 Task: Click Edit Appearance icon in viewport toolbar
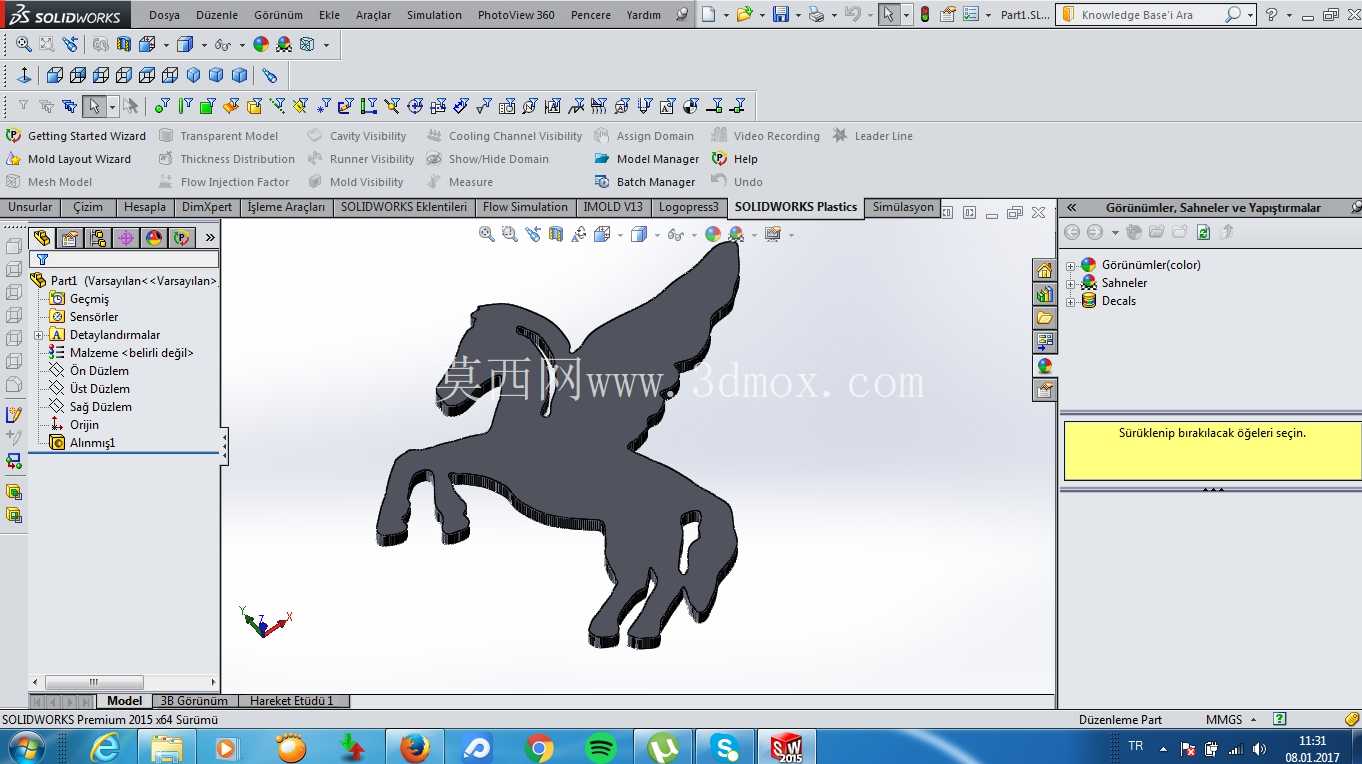[x=712, y=234]
